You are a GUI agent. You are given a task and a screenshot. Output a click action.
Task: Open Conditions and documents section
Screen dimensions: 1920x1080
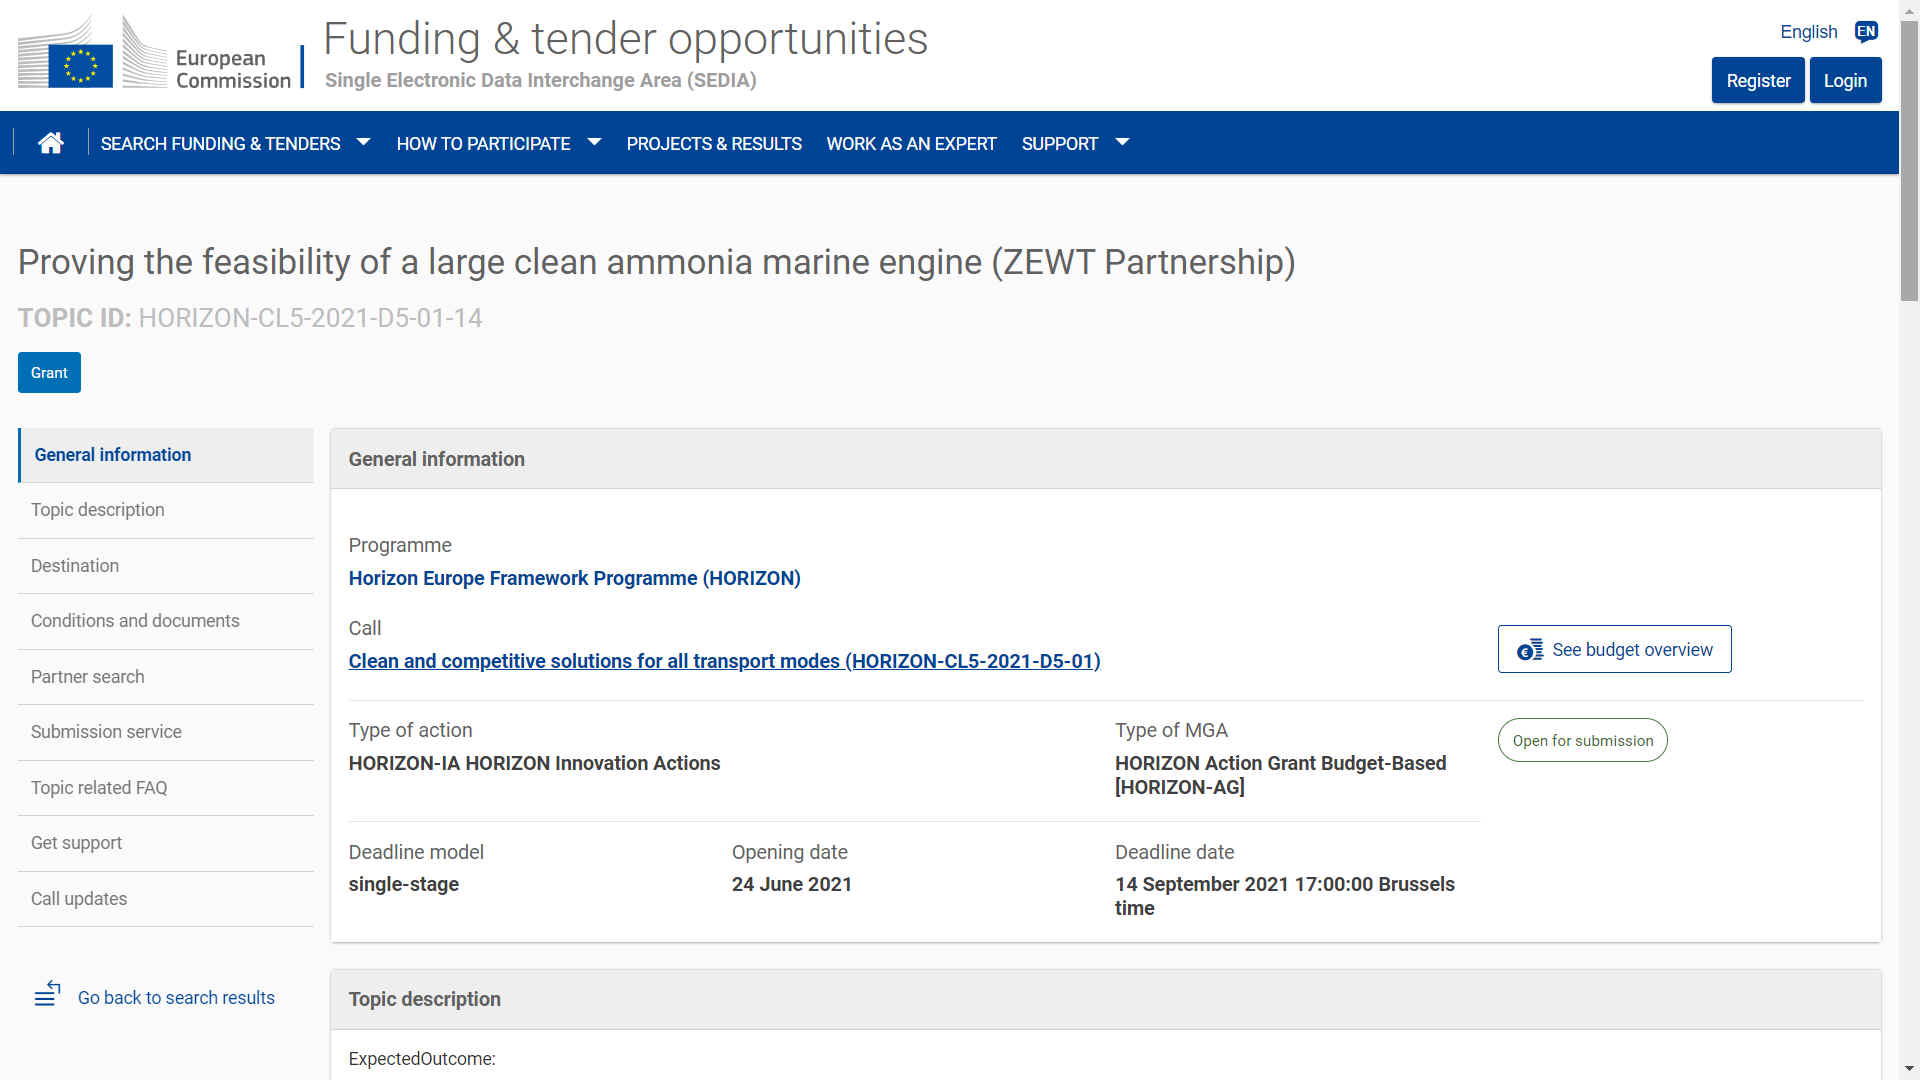pos(166,621)
